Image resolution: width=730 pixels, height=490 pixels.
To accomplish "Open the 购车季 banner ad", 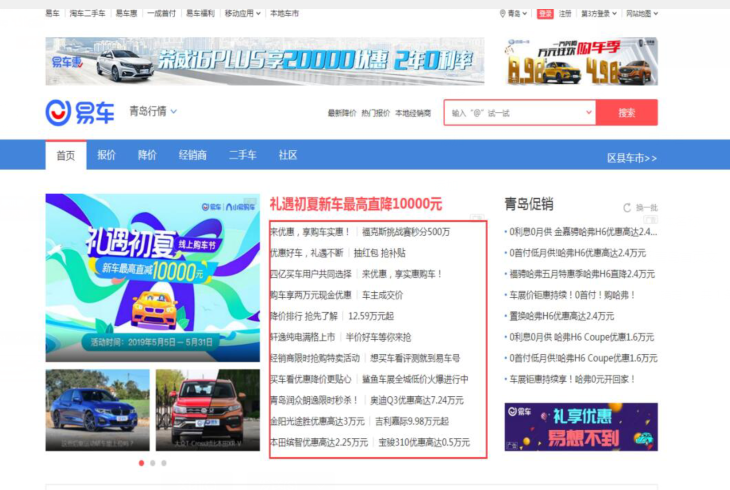I will [x=581, y=61].
